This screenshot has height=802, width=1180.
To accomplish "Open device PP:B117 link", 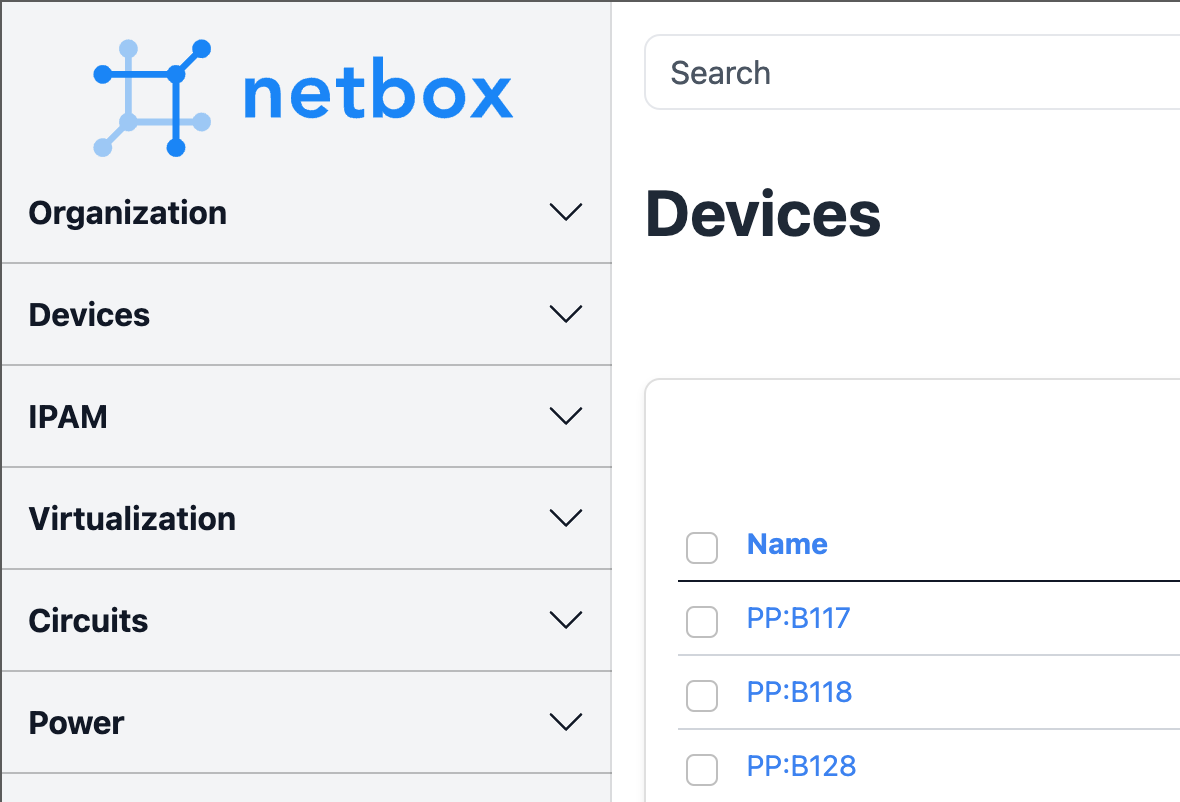I will [x=798, y=618].
